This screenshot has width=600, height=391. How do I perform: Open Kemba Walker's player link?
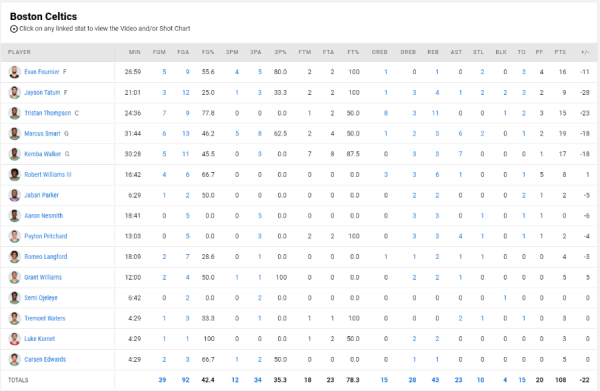(42, 154)
